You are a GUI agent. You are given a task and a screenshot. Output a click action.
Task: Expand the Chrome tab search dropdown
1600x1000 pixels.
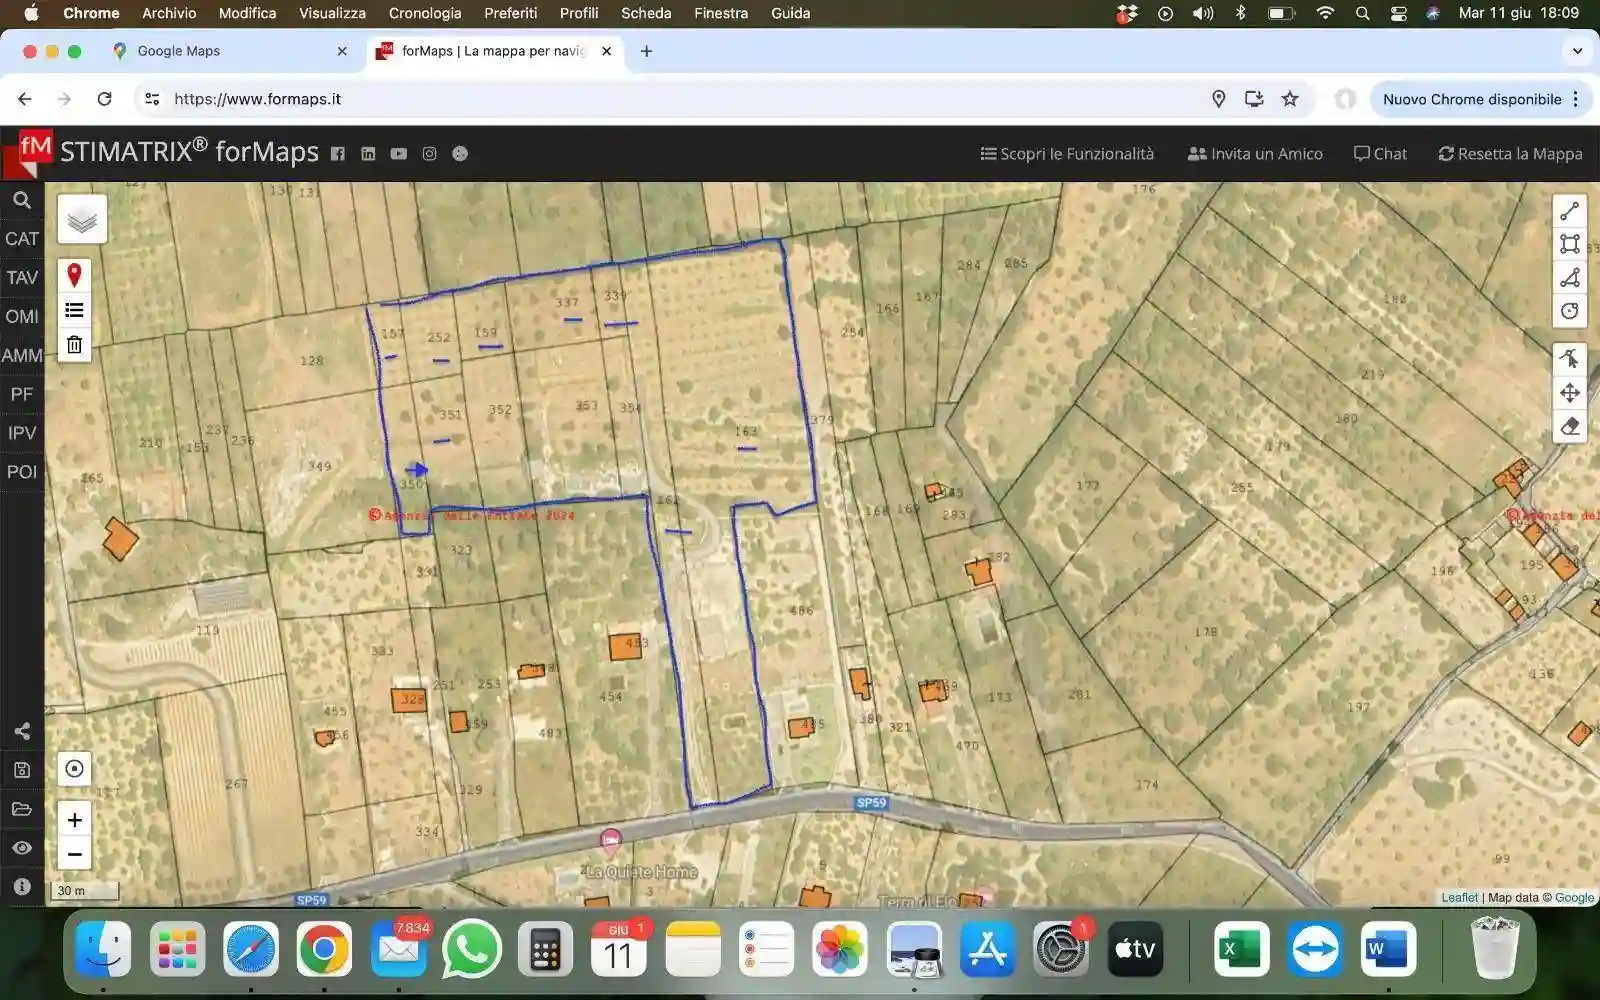pyautogui.click(x=1577, y=51)
